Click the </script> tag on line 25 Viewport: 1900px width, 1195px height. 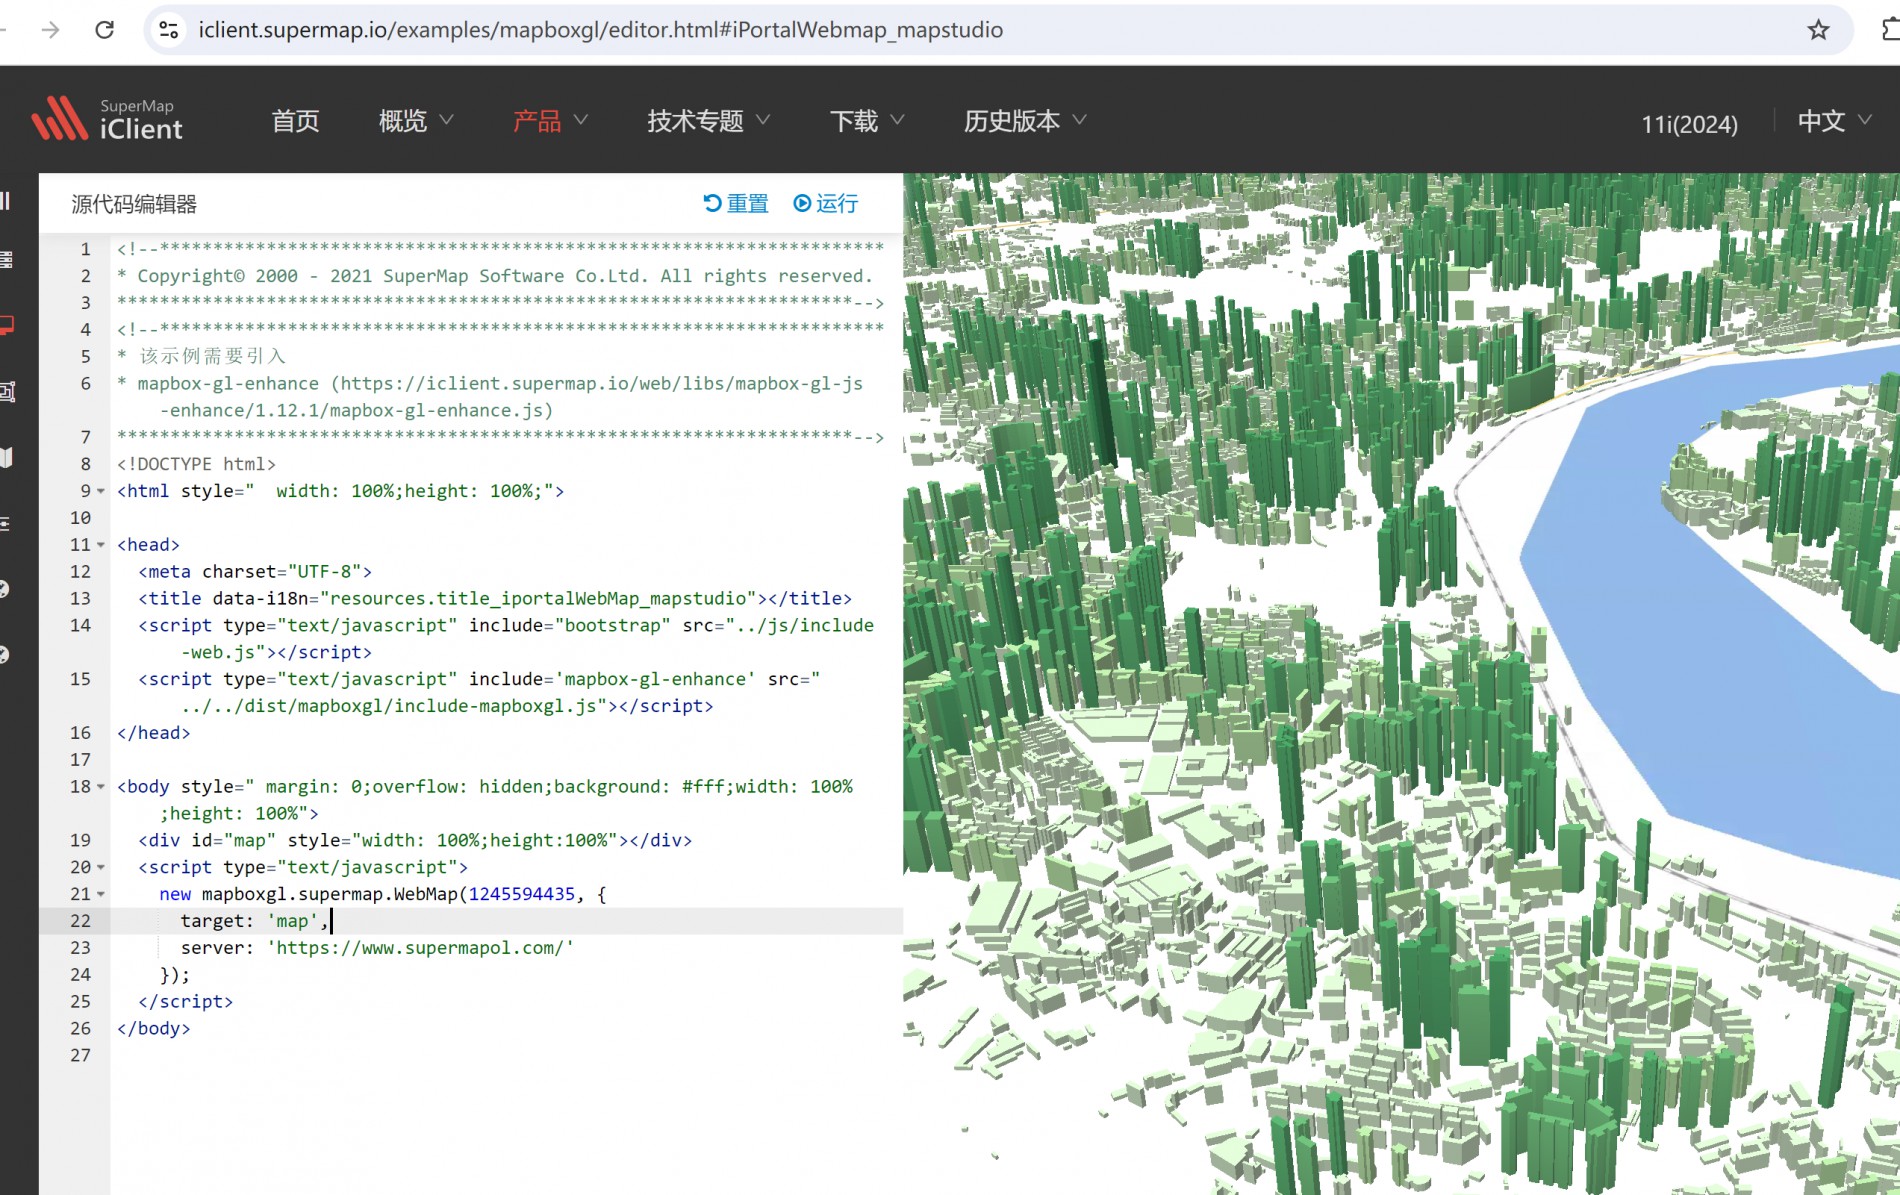coord(185,1002)
